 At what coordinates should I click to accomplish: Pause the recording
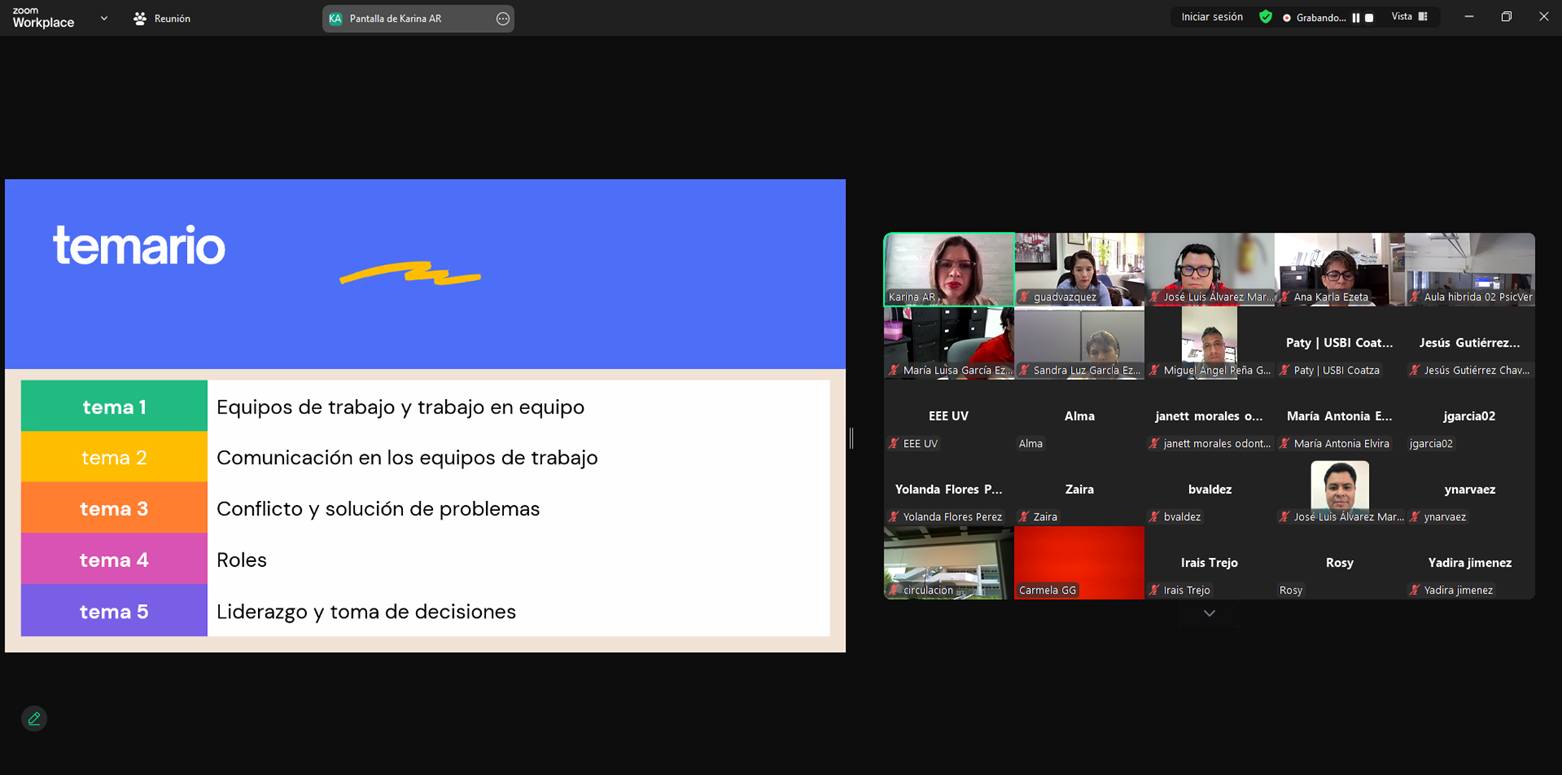1356,18
